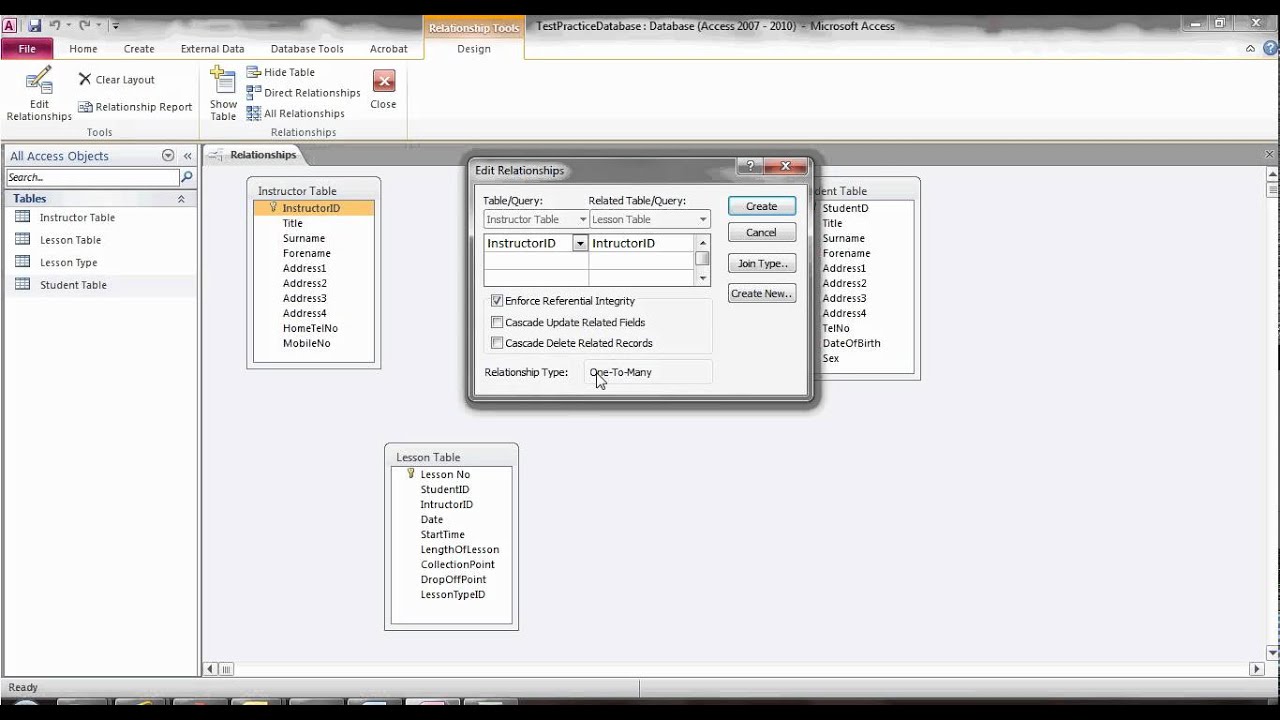The height and width of the screenshot is (720, 1280).
Task: Select Lesson Type in navigation pane
Action: pyautogui.click(x=68, y=262)
